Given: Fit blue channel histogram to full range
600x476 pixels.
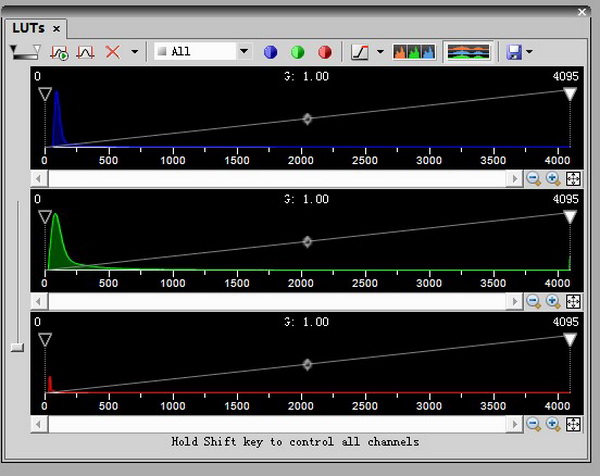Looking at the screenshot, I should pyautogui.click(x=573, y=179).
